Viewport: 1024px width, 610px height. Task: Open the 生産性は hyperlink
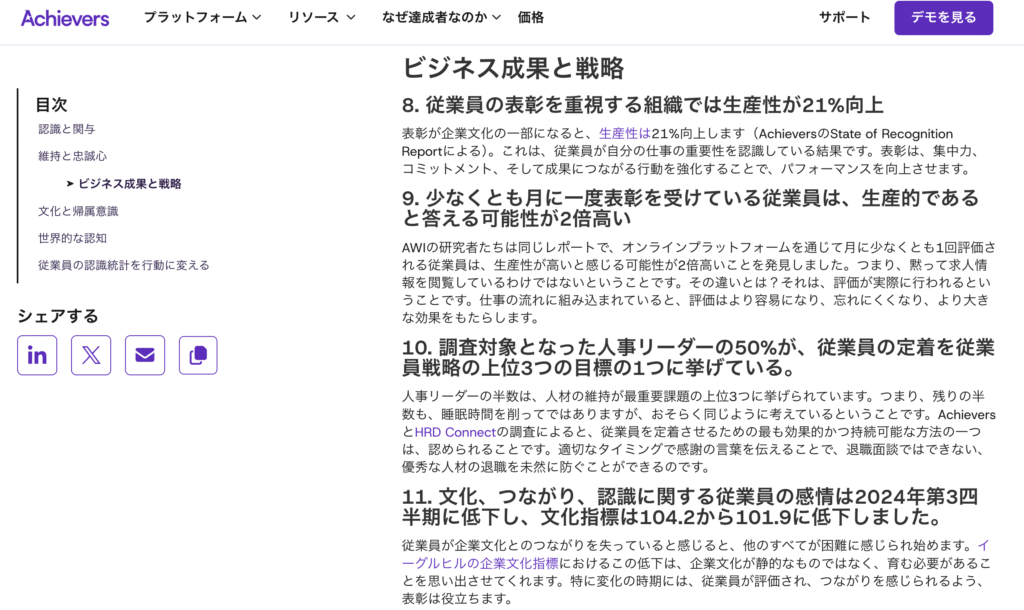tap(625, 134)
